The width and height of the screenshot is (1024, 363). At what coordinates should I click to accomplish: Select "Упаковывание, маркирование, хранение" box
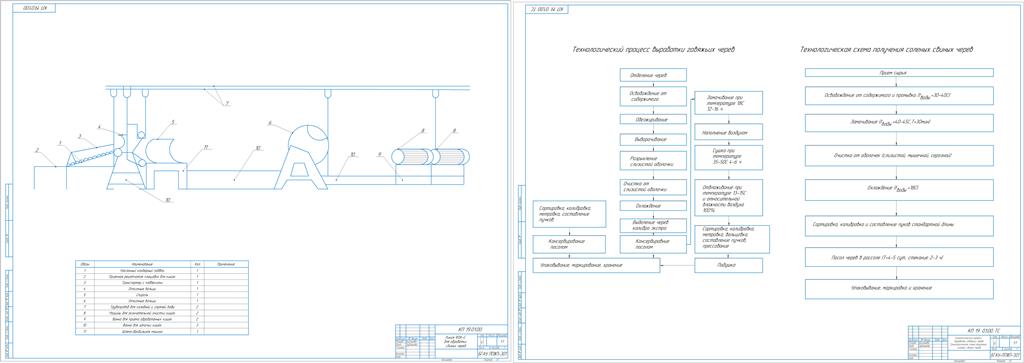[596, 266]
